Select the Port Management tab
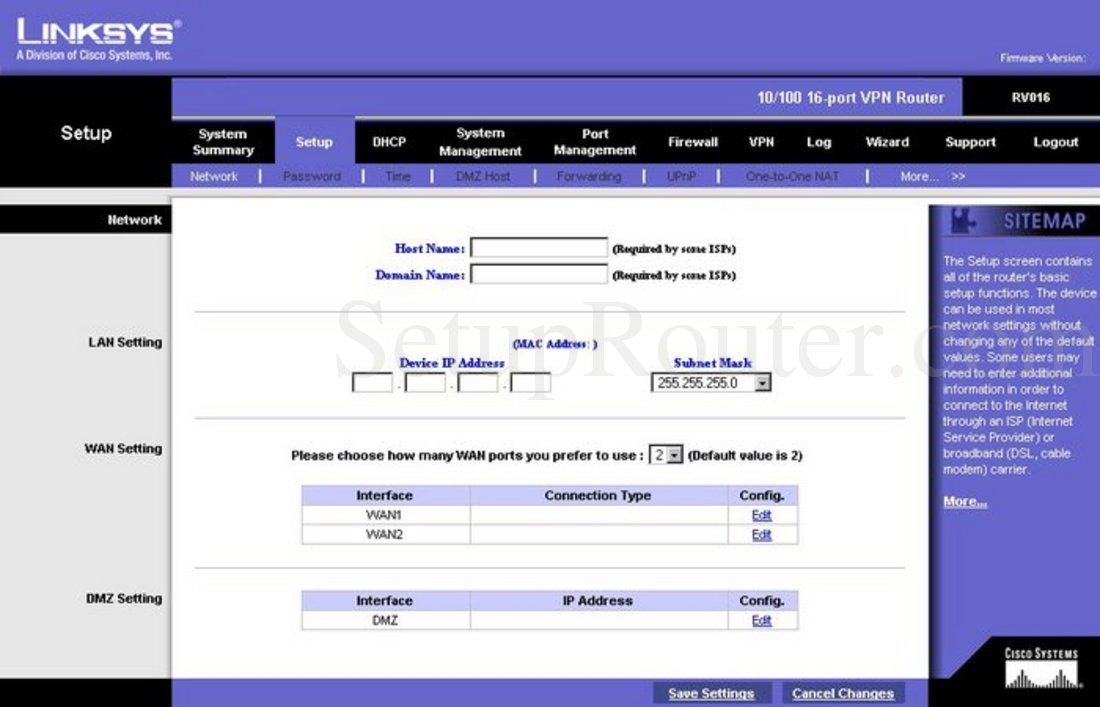This screenshot has height=707, width=1100. (595, 142)
